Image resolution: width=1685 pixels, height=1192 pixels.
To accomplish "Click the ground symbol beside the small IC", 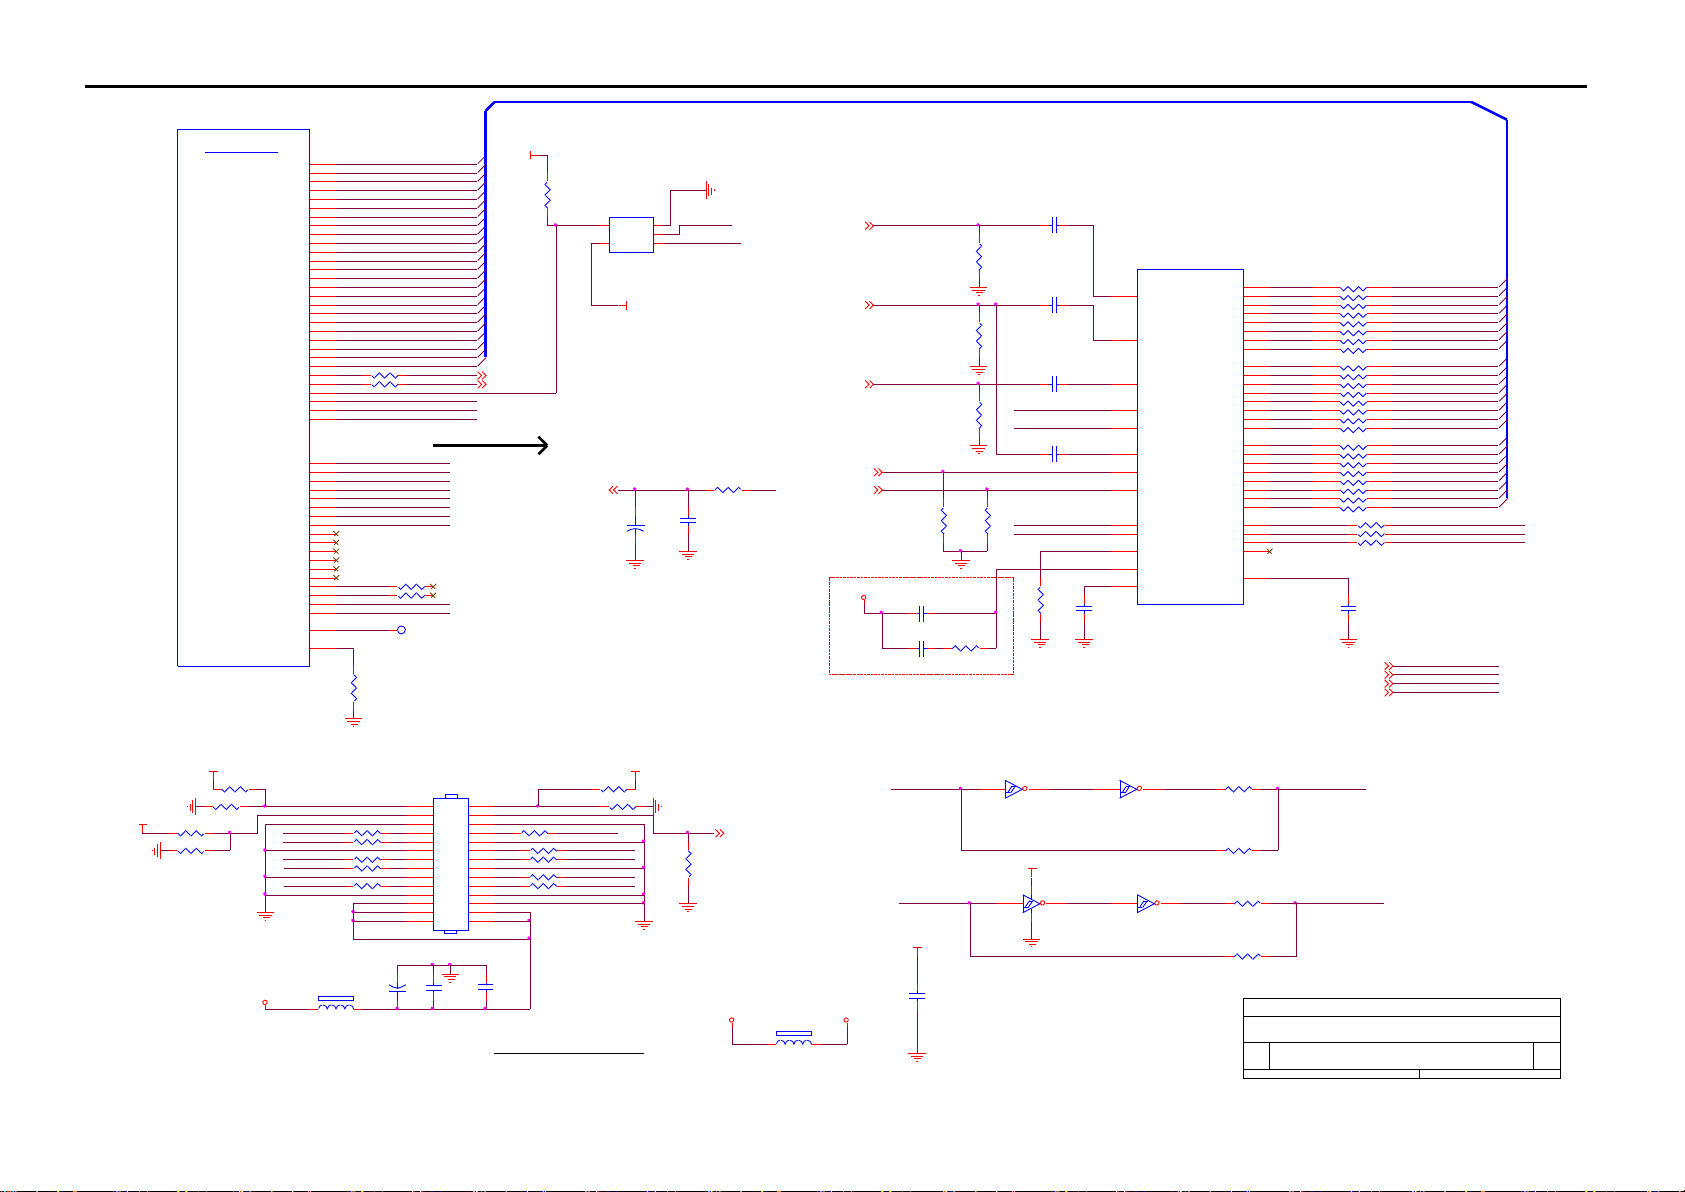I will coord(710,189).
